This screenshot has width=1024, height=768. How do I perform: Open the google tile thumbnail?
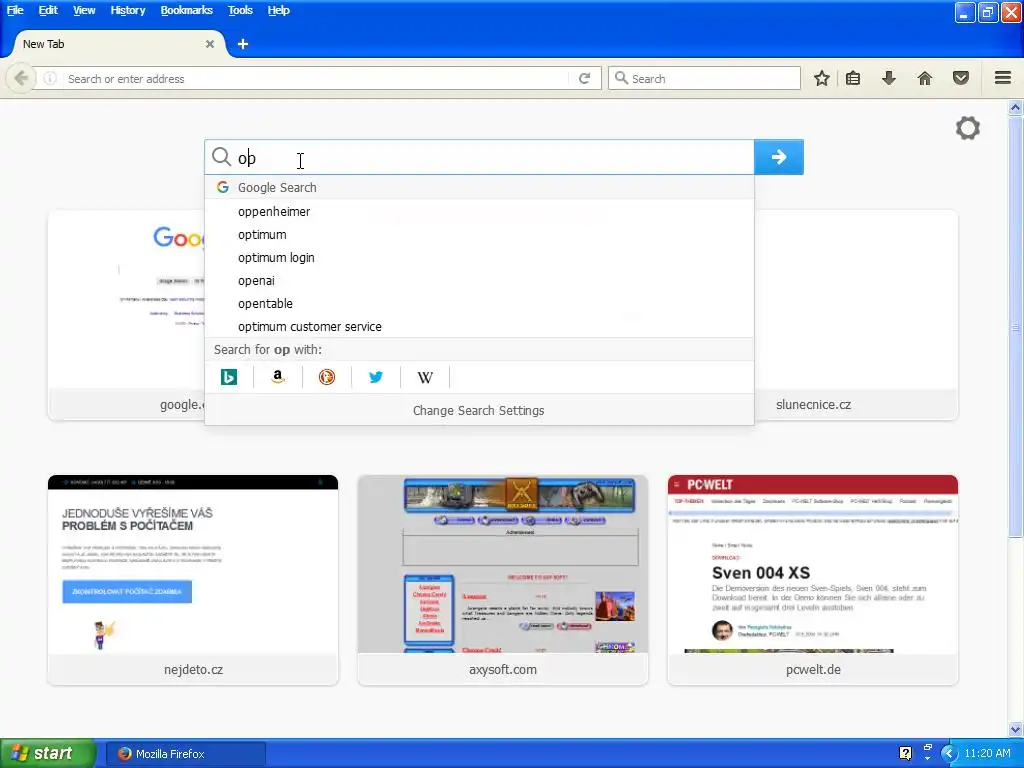point(126,315)
